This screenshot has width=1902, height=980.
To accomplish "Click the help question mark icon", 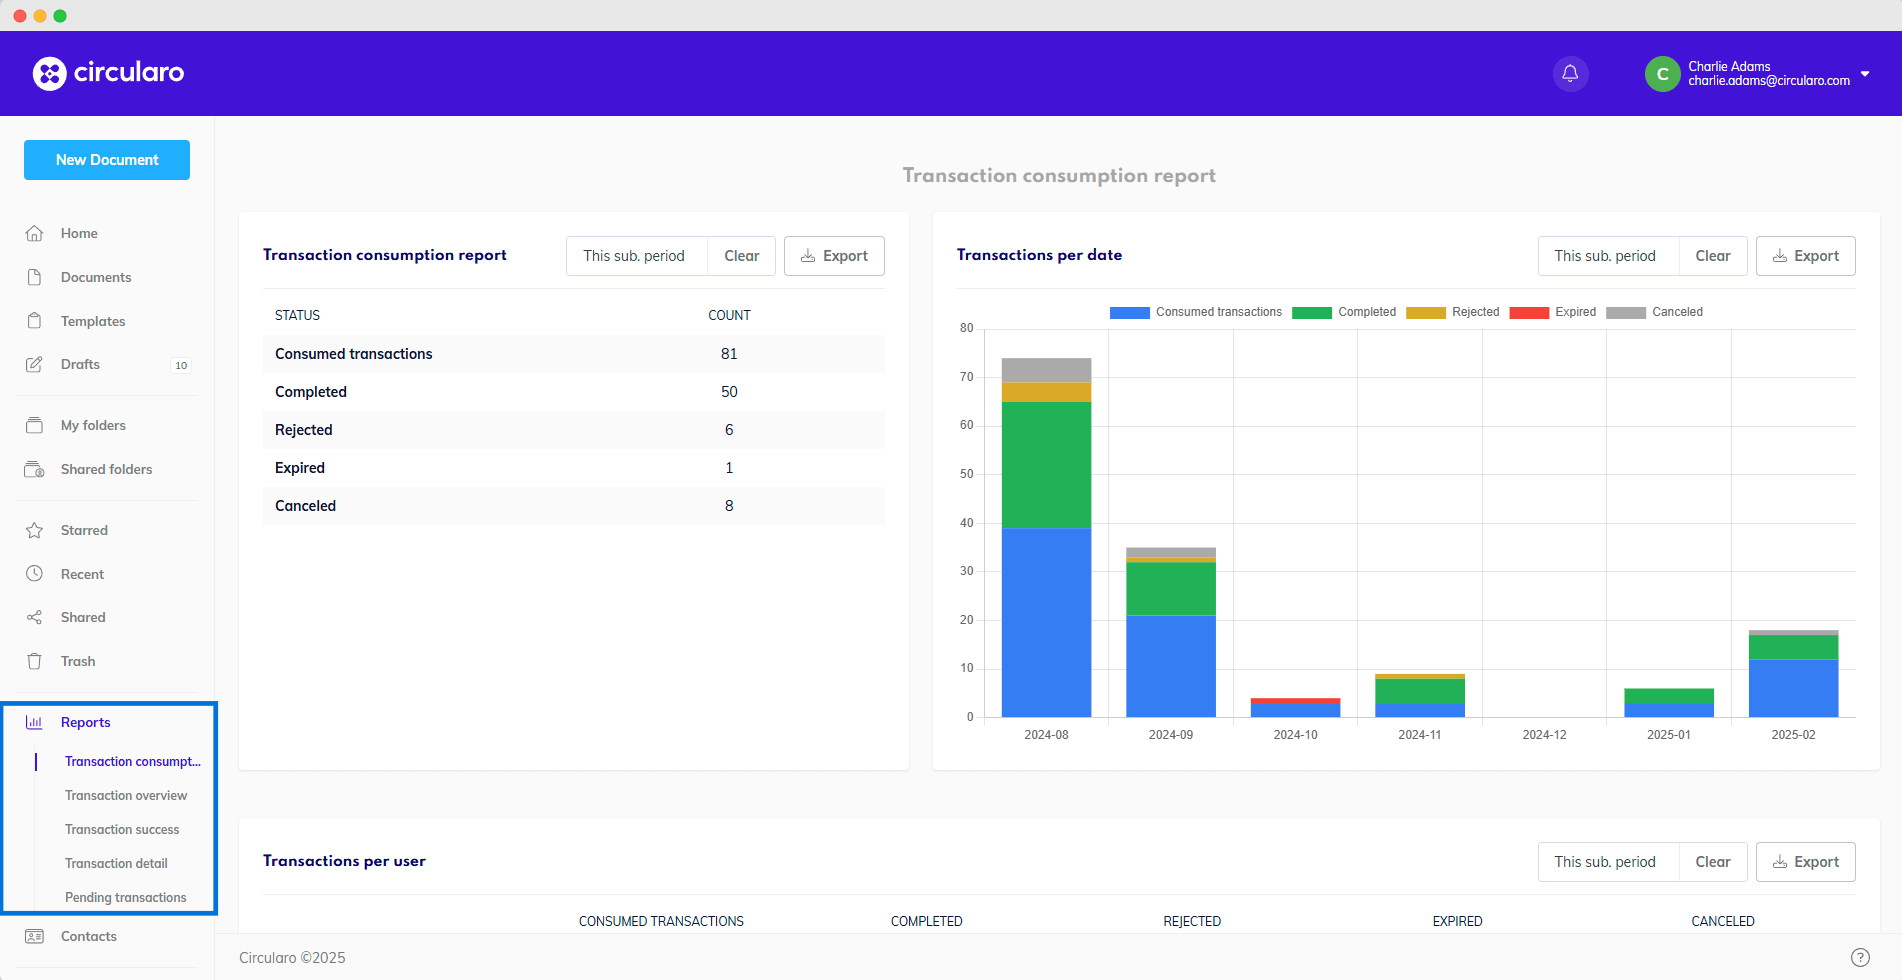I will [x=1860, y=957].
